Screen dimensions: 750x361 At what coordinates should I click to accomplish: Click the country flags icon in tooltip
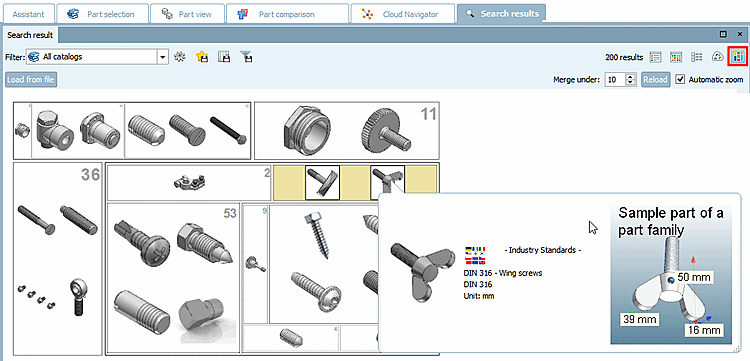click(x=475, y=256)
